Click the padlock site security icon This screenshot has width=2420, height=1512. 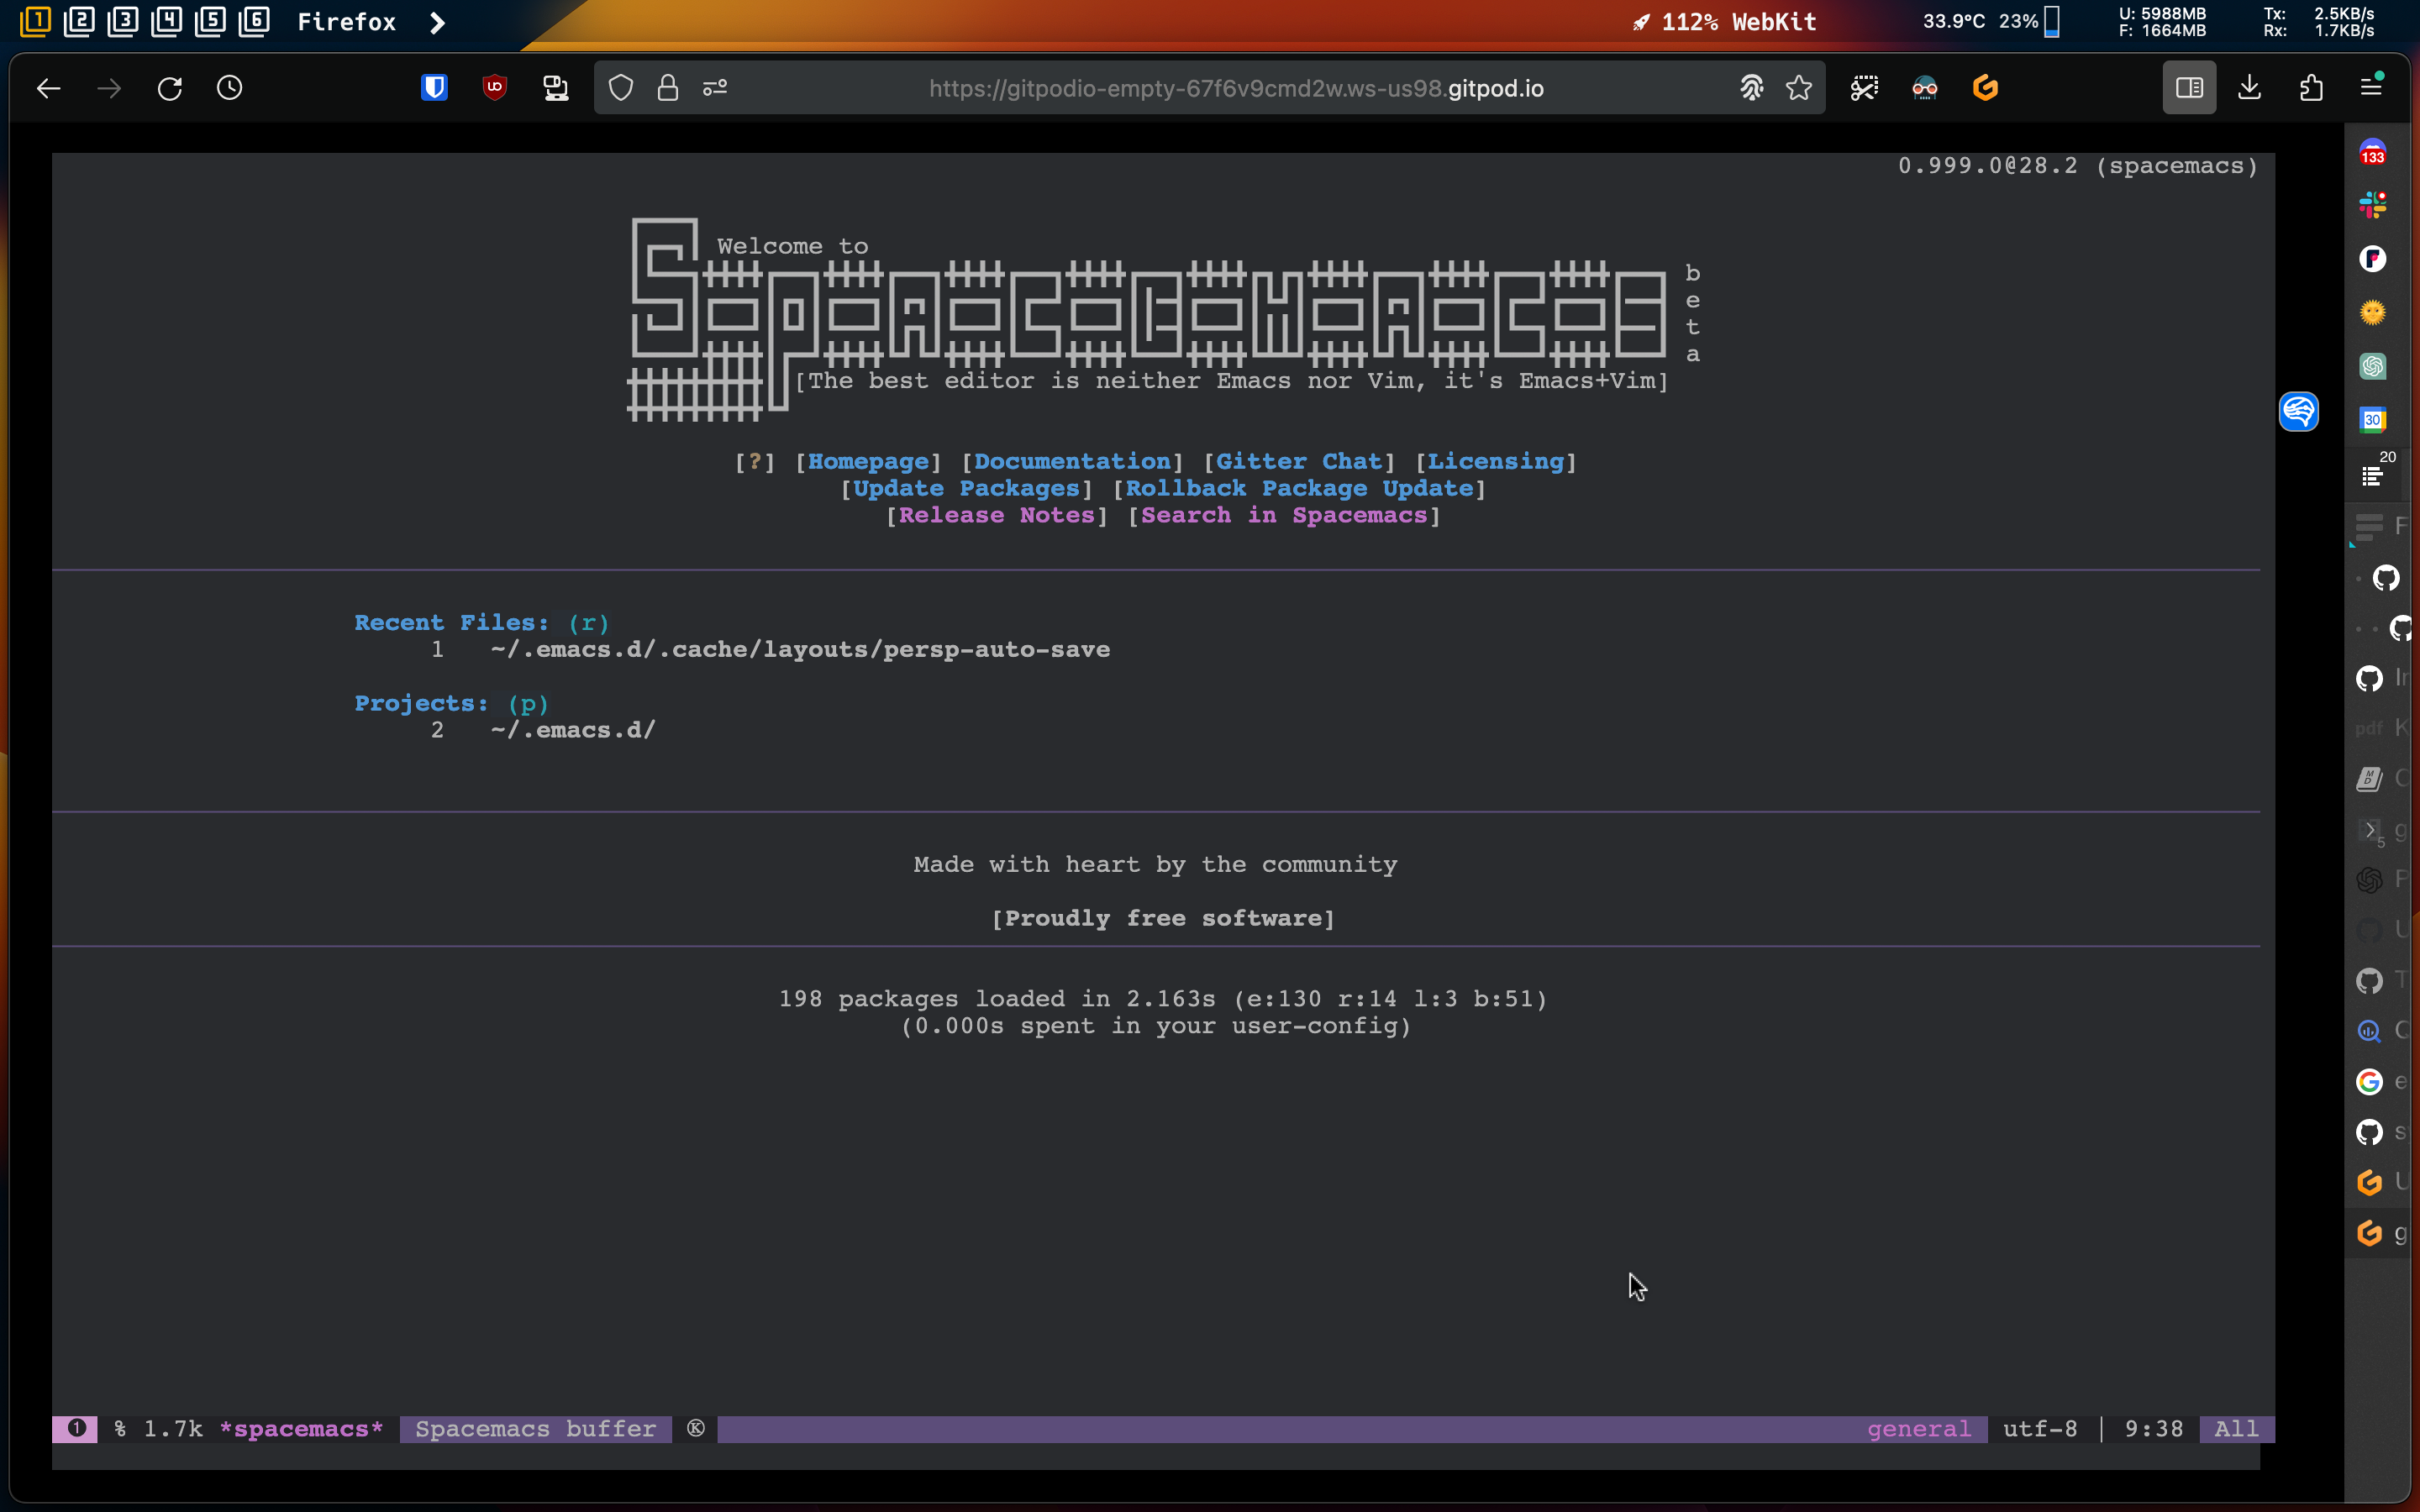(x=668, y=88)
